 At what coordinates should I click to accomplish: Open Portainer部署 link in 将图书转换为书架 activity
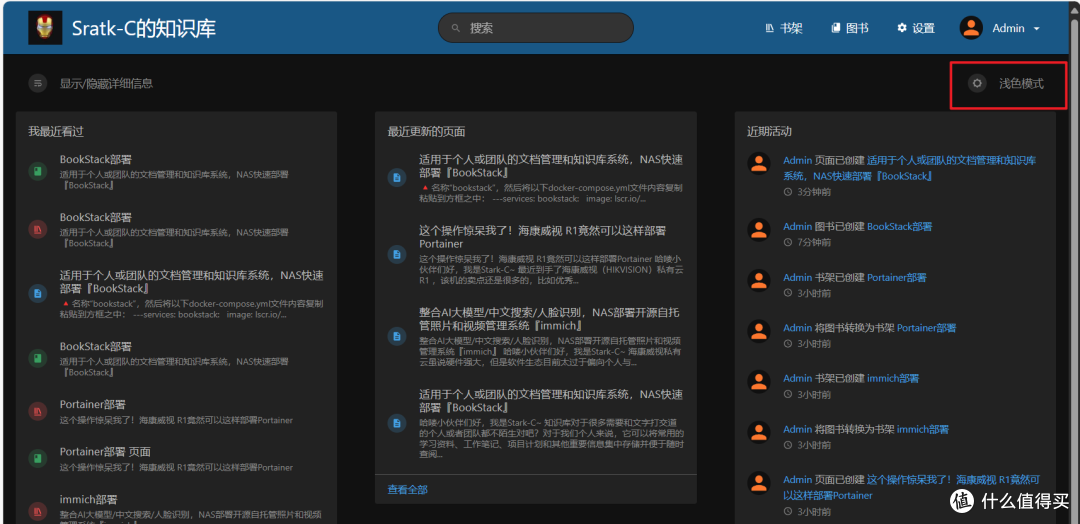tap(926, 328)
